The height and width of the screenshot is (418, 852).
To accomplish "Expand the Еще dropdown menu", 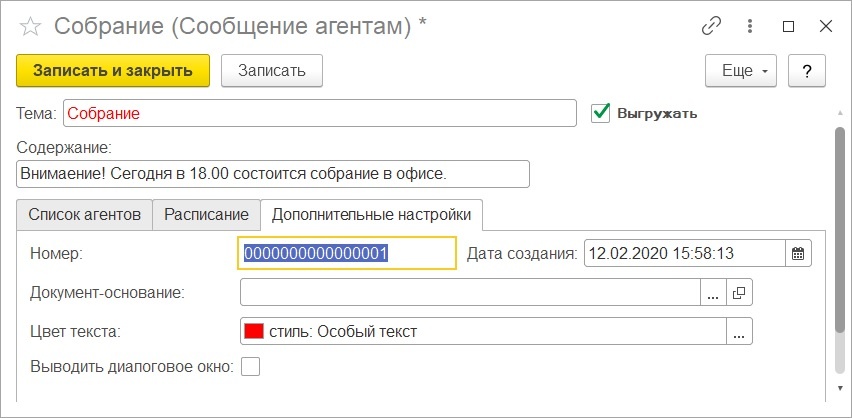I will (x=741, y=71).
